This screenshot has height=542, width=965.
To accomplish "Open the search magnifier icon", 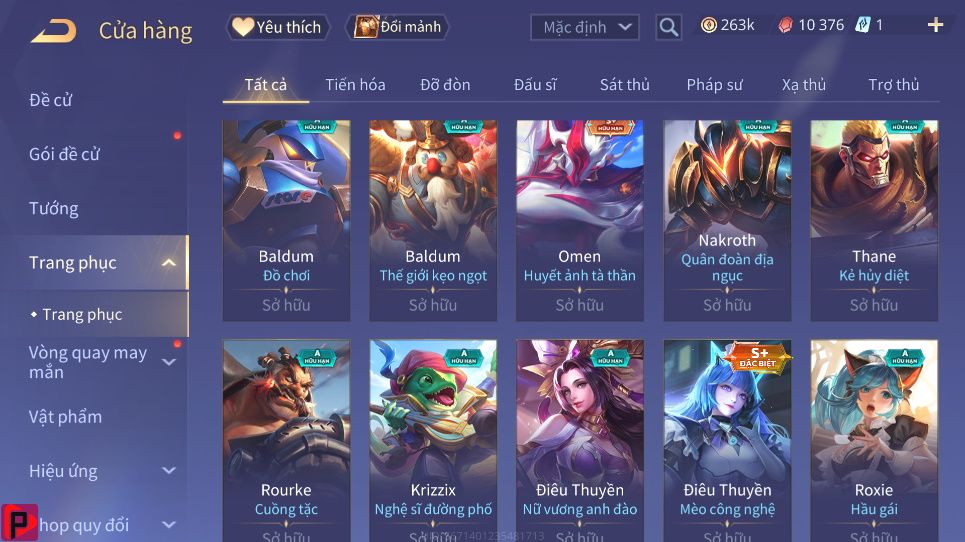I will [x=668, y=27].
